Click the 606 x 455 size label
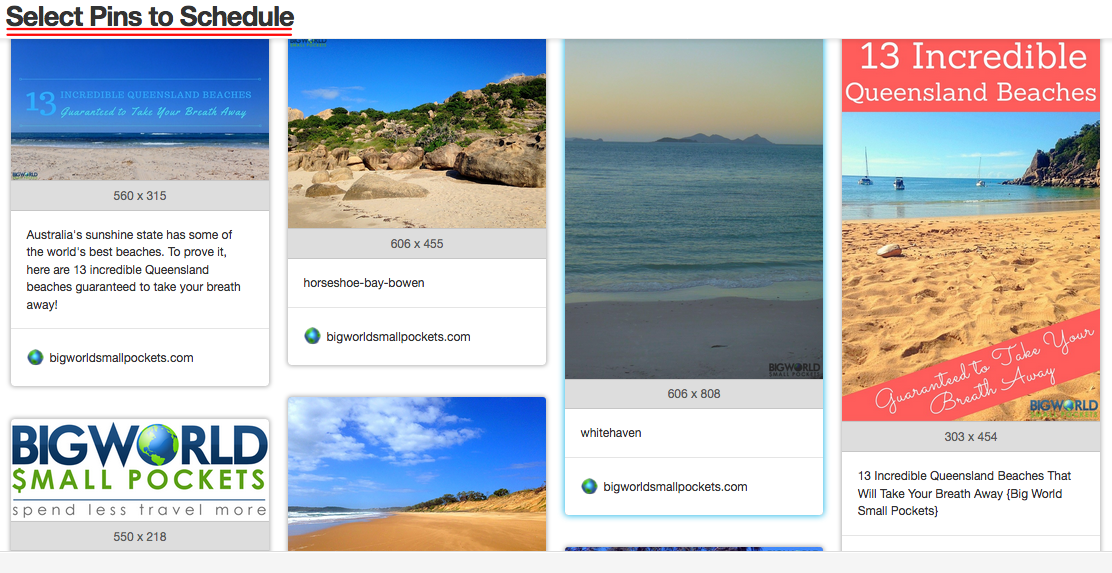This screenshot has height=573, width=1112. click(x=417, y=244)
